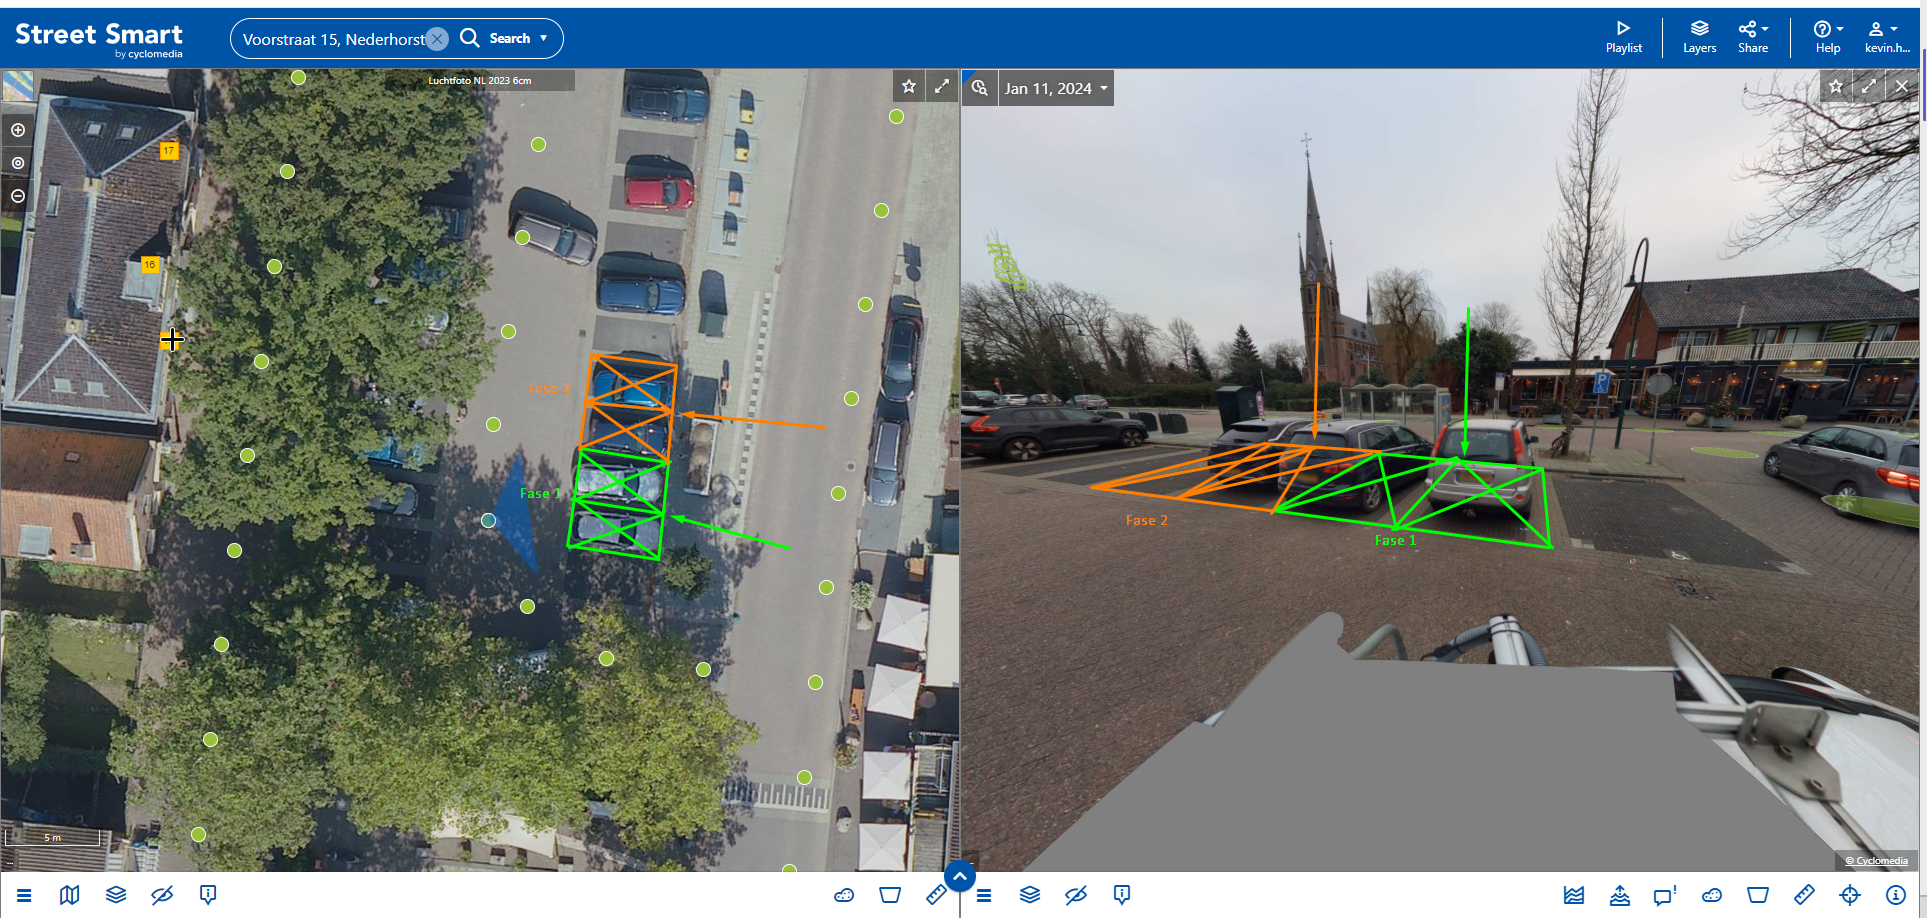Click the ruler measure tool in panorama panel
Viewport: 1927px width, 918px height.
pyautogui.click(x=1804, y=895)
